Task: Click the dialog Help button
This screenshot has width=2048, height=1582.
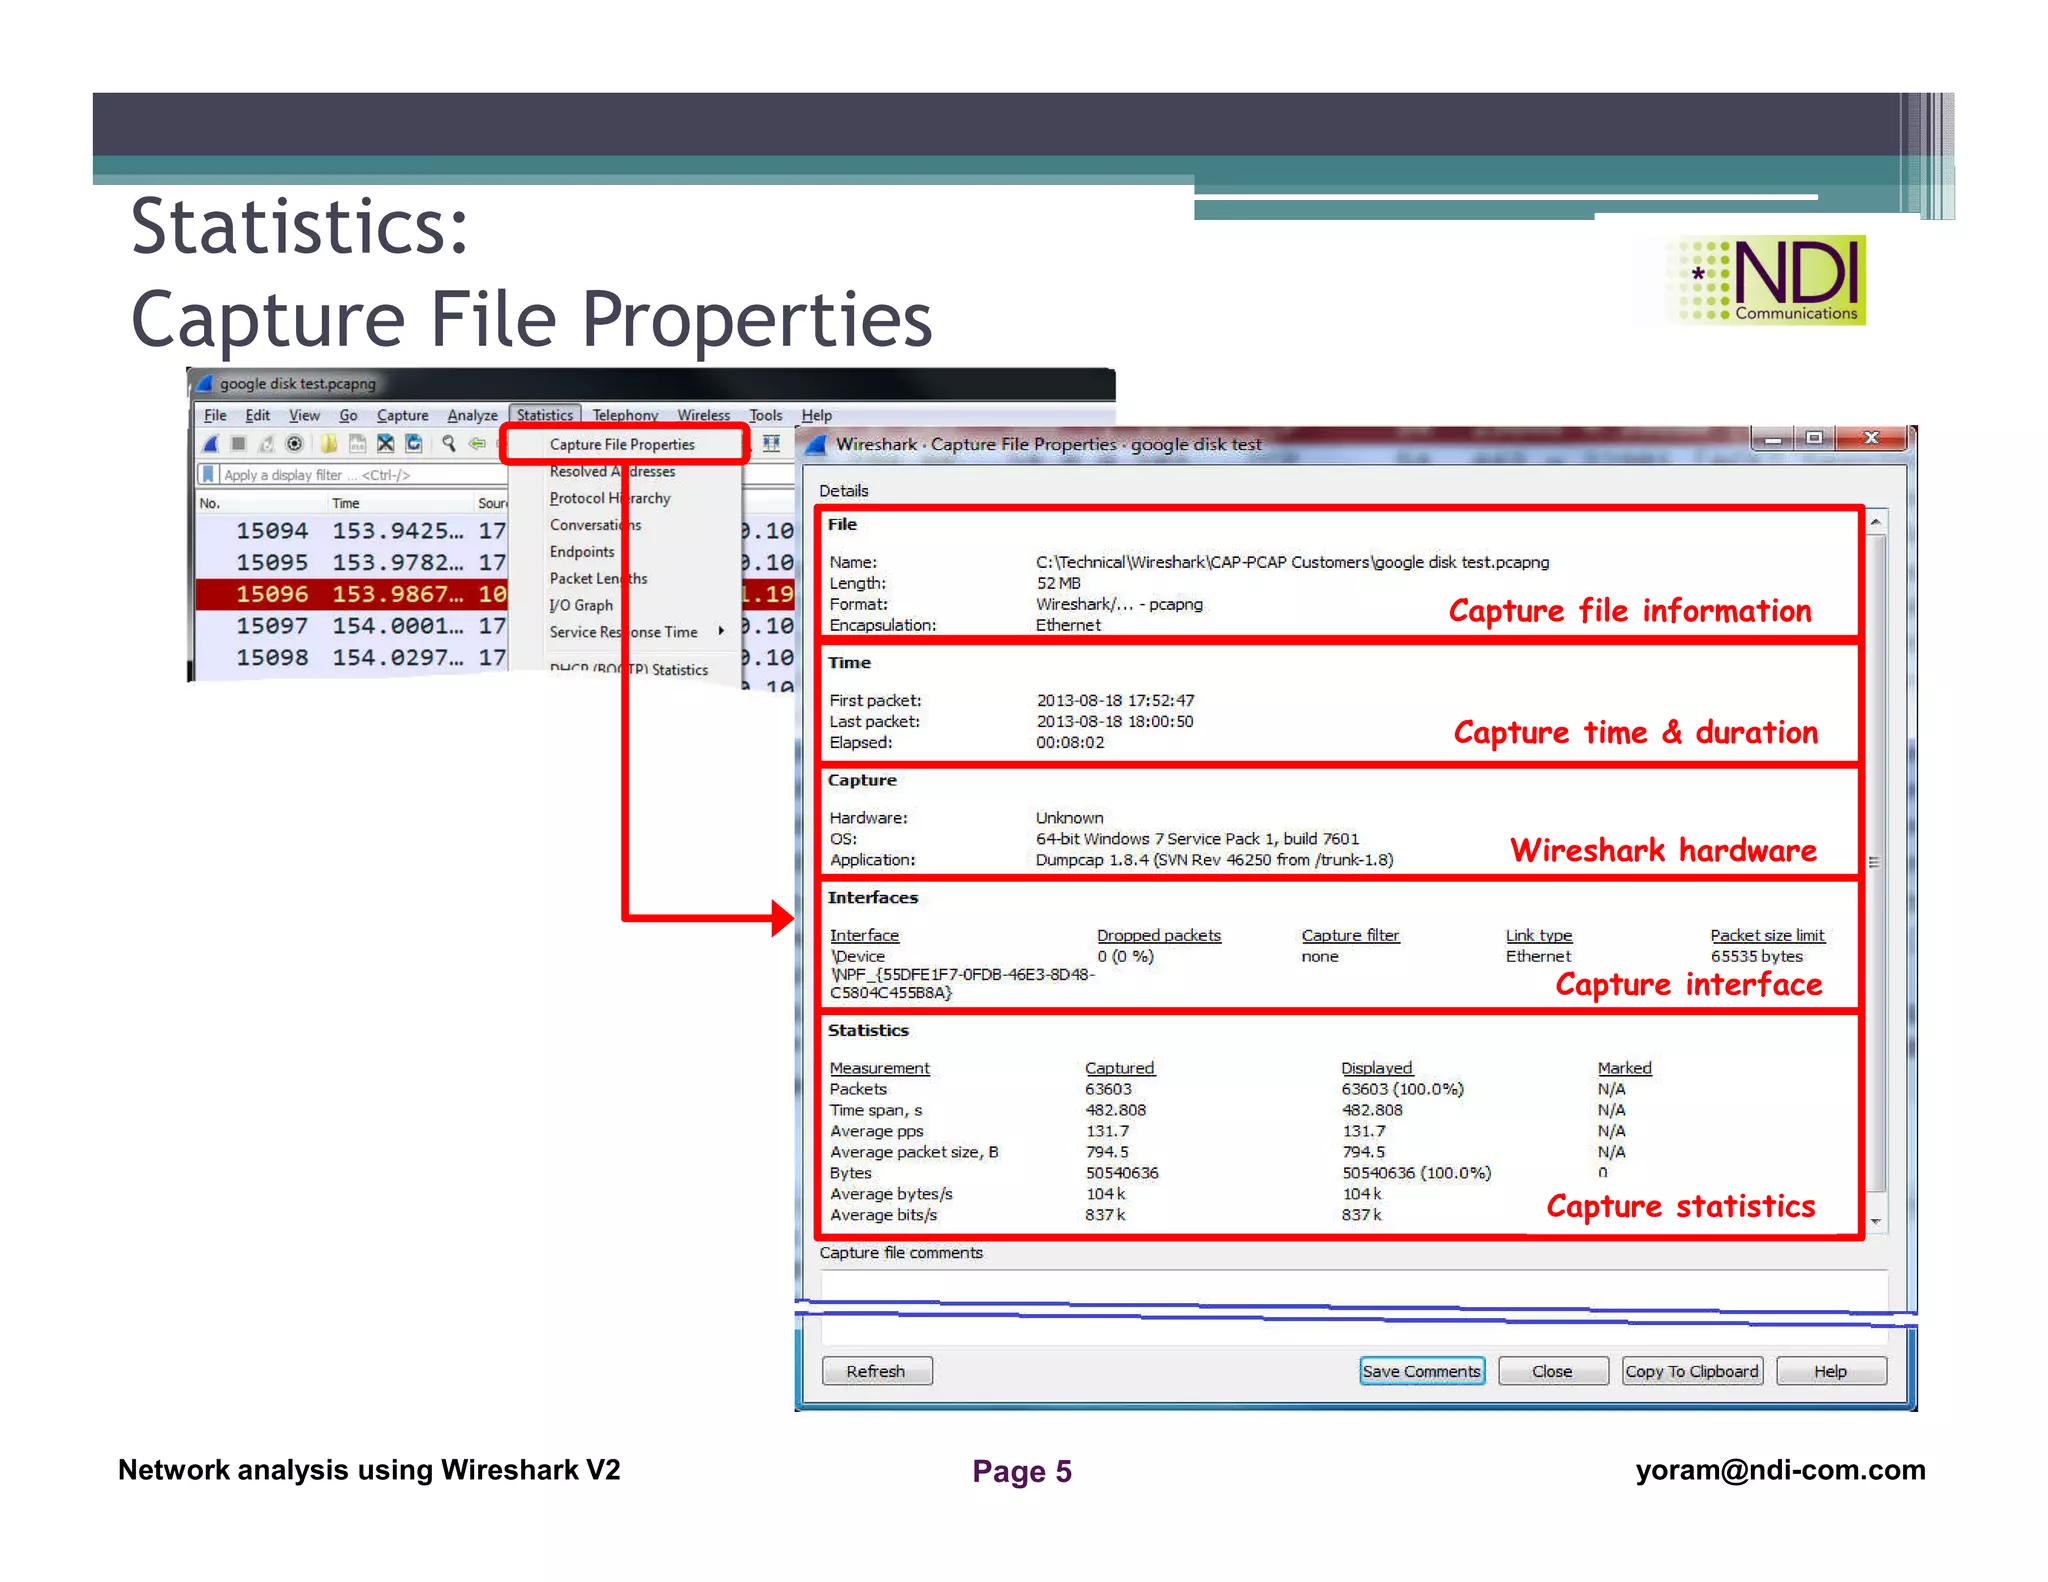Action: tap(1830, 1371)
